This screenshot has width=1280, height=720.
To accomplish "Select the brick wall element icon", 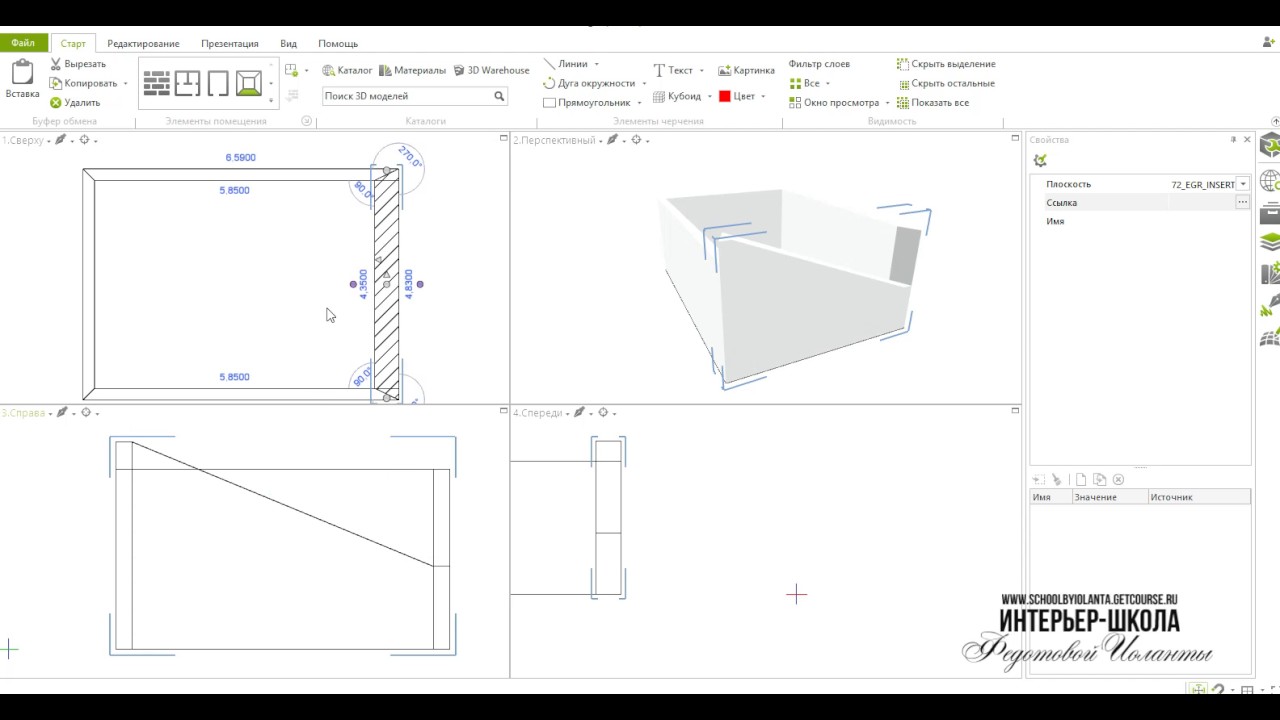I will [157, 83].
